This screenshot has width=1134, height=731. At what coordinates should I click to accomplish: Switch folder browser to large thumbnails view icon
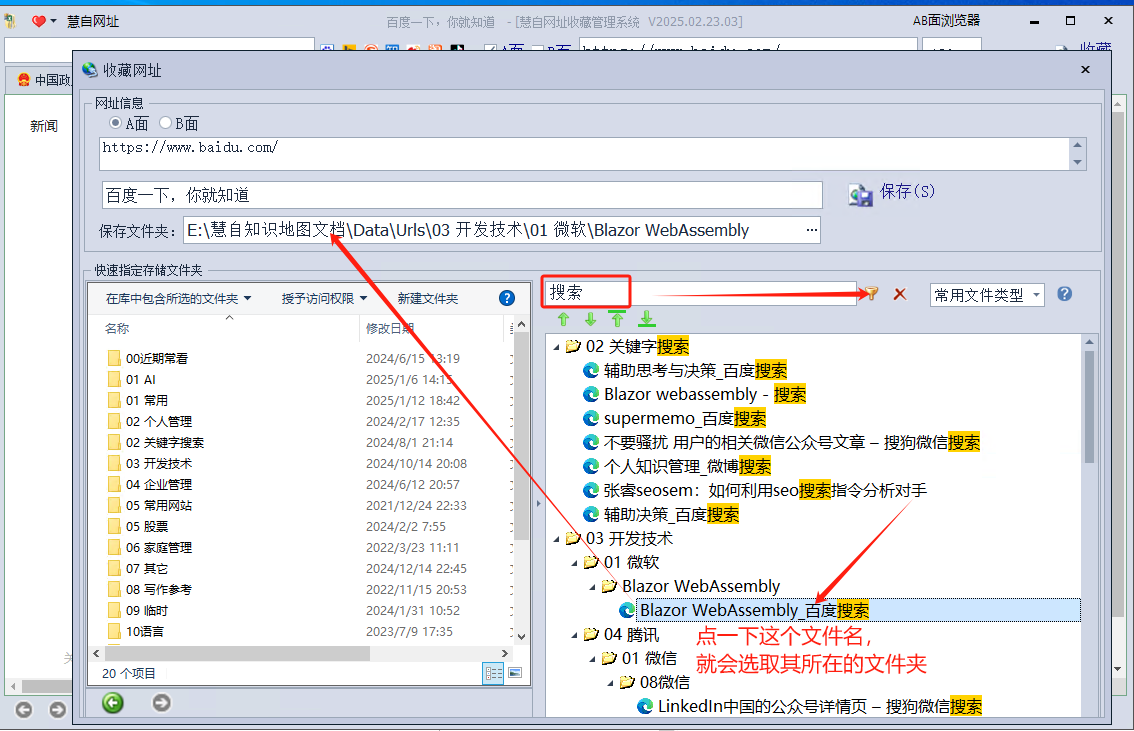515,673
